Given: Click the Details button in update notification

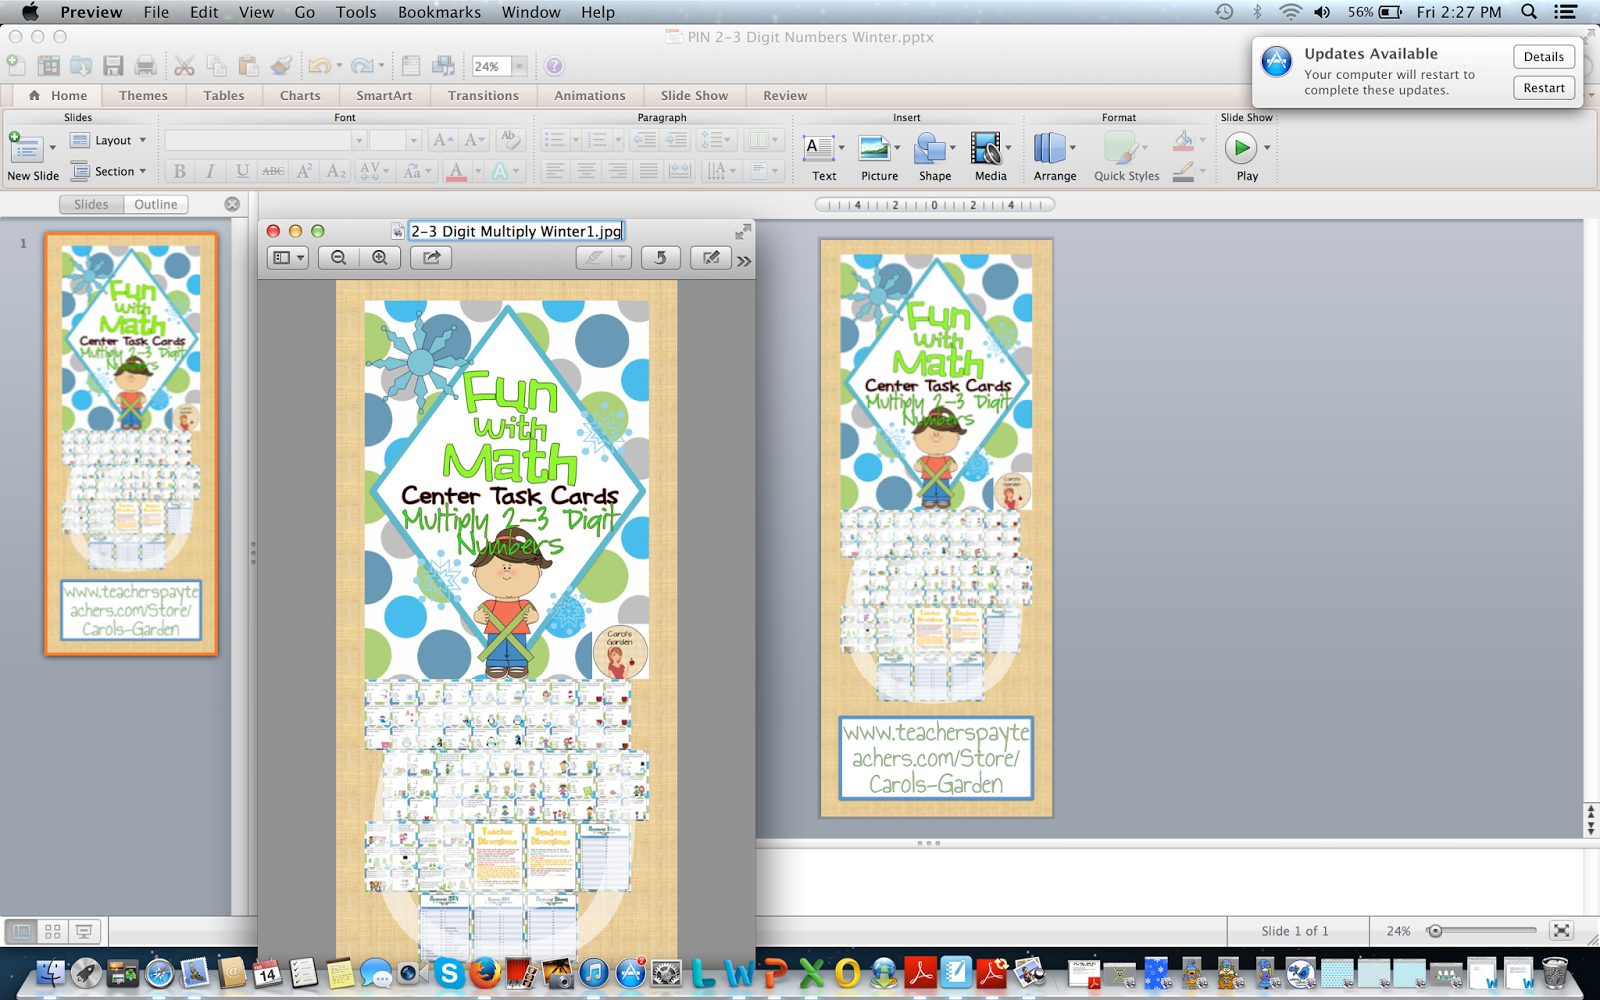Looking at the screenshot, I should pyautogui.click(x=1544, y=57).
